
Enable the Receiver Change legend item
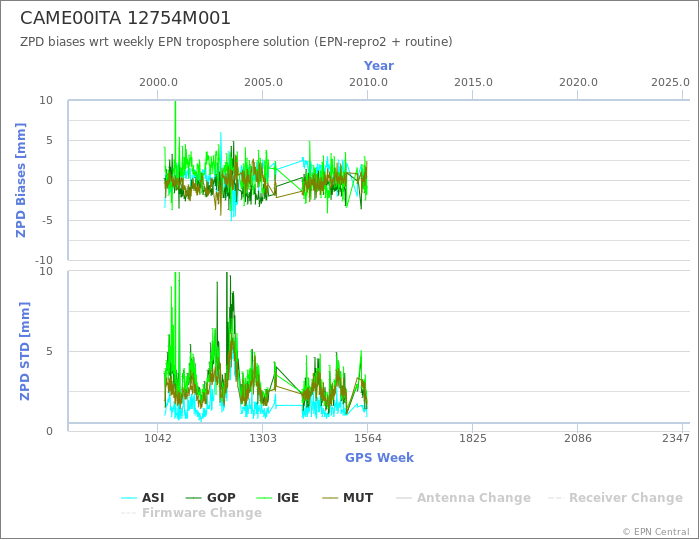tap(616, 498)
